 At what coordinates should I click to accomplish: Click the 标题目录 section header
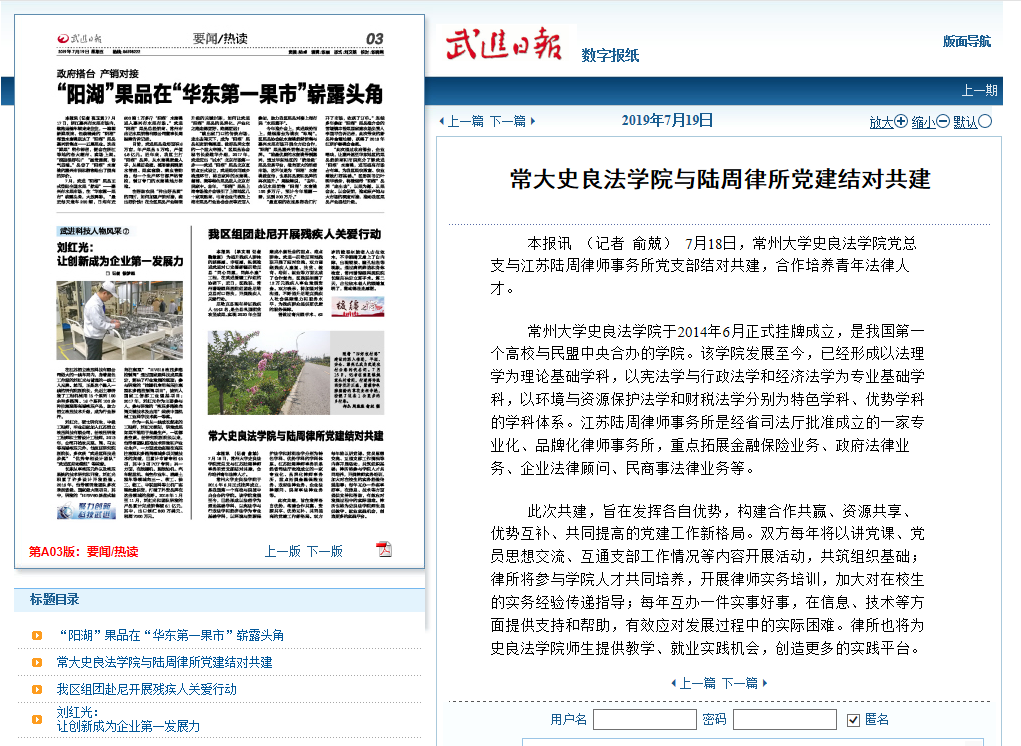[55, 600]
